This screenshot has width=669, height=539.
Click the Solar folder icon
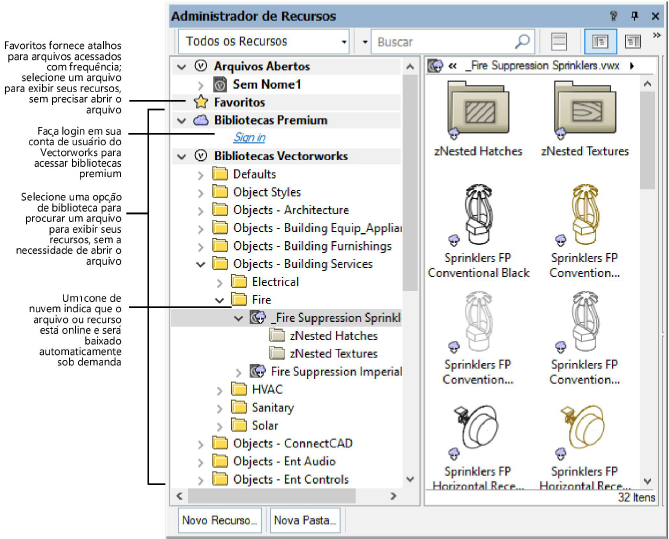(239, 425)
